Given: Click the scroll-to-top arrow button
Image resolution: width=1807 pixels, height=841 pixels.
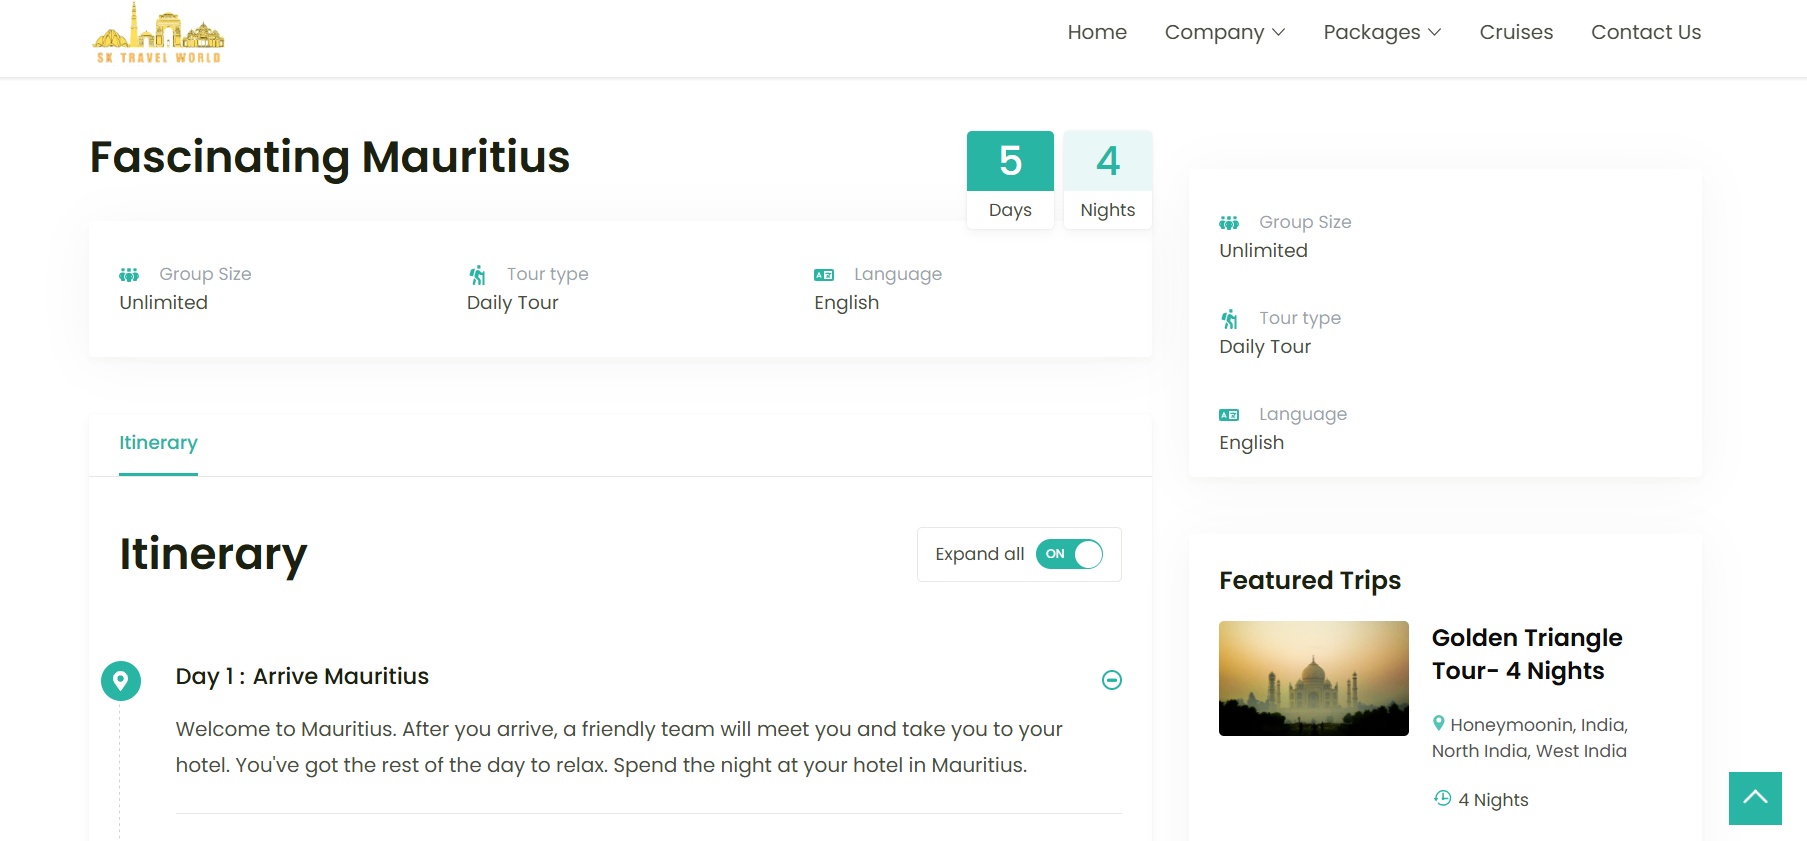Looking at the screenshot, I should [x=1755, y=798].
